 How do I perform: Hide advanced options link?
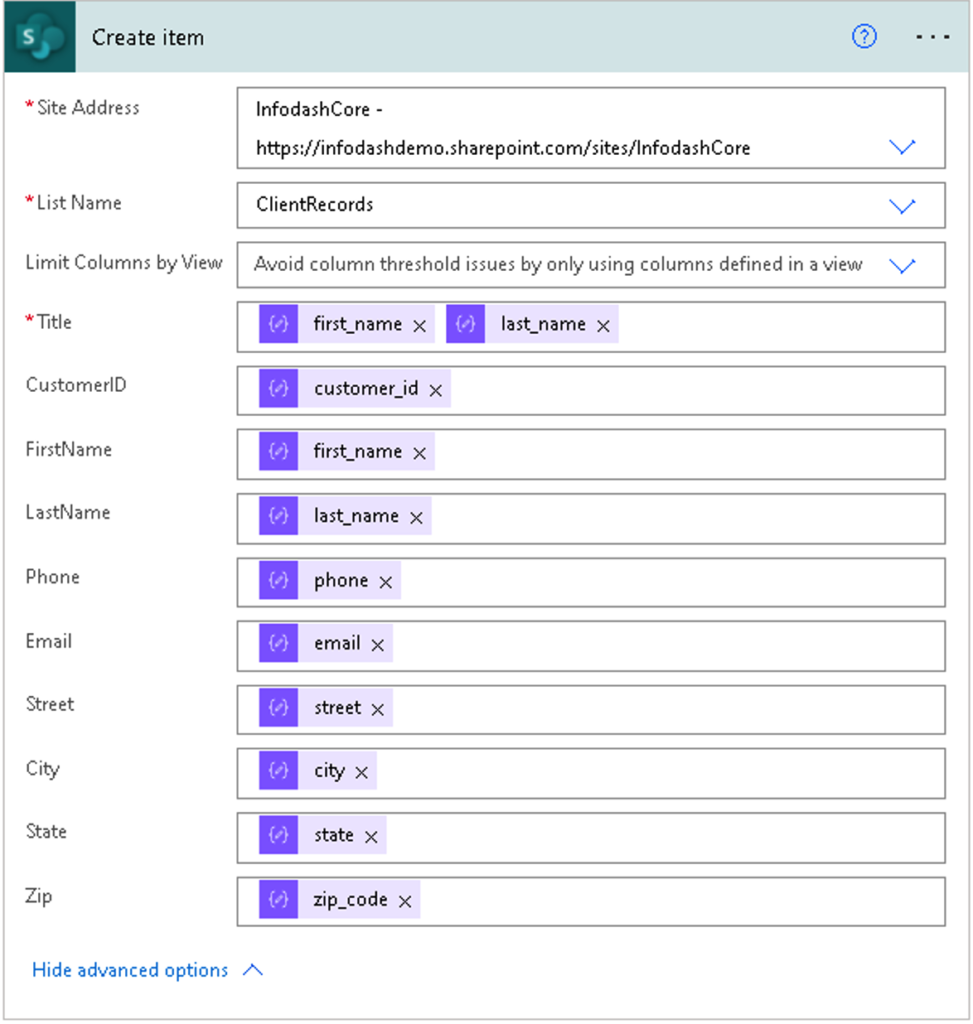click(x=130, y=970)
